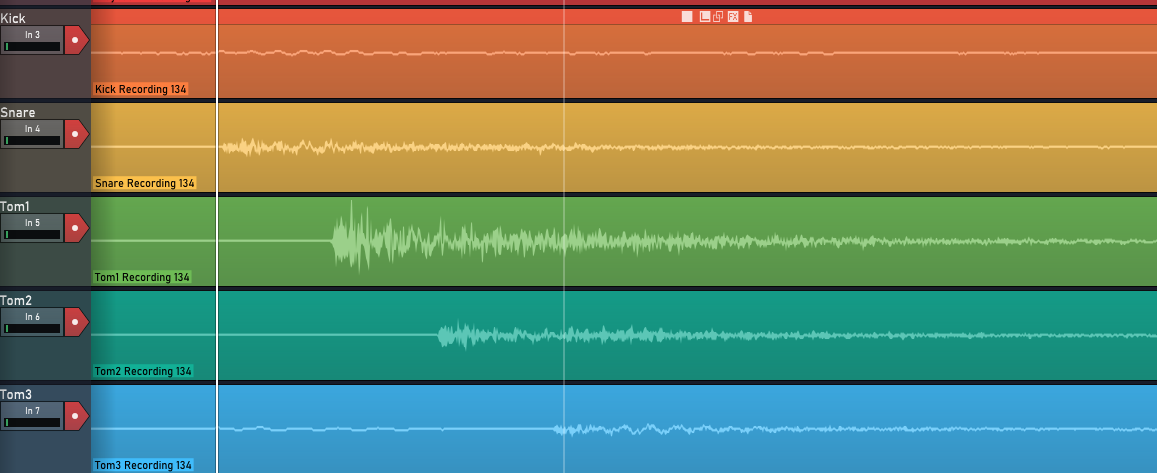Image resolution: width=1157 pixels, height=473 pixels.
Task: Click the solid square icon in Kick clip header
Action: click(x=687, y=17)
